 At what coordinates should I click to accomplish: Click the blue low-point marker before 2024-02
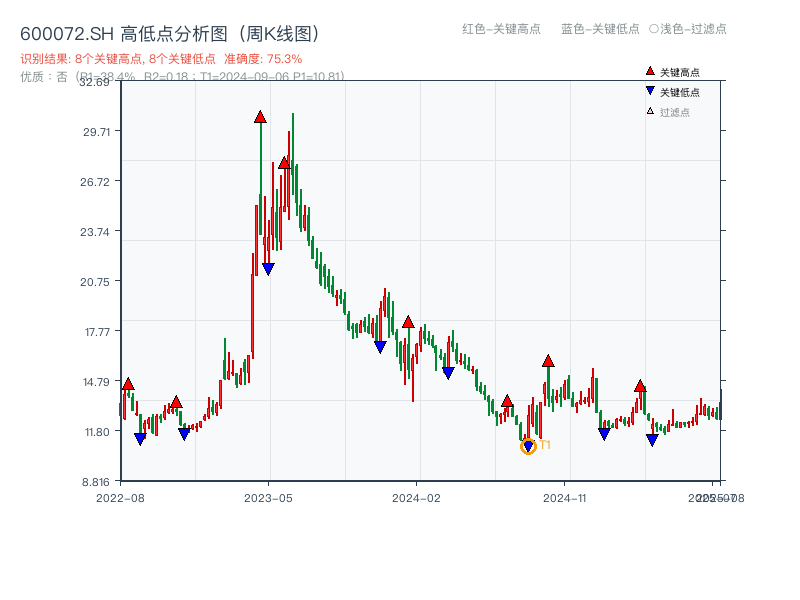click(379, 347)
